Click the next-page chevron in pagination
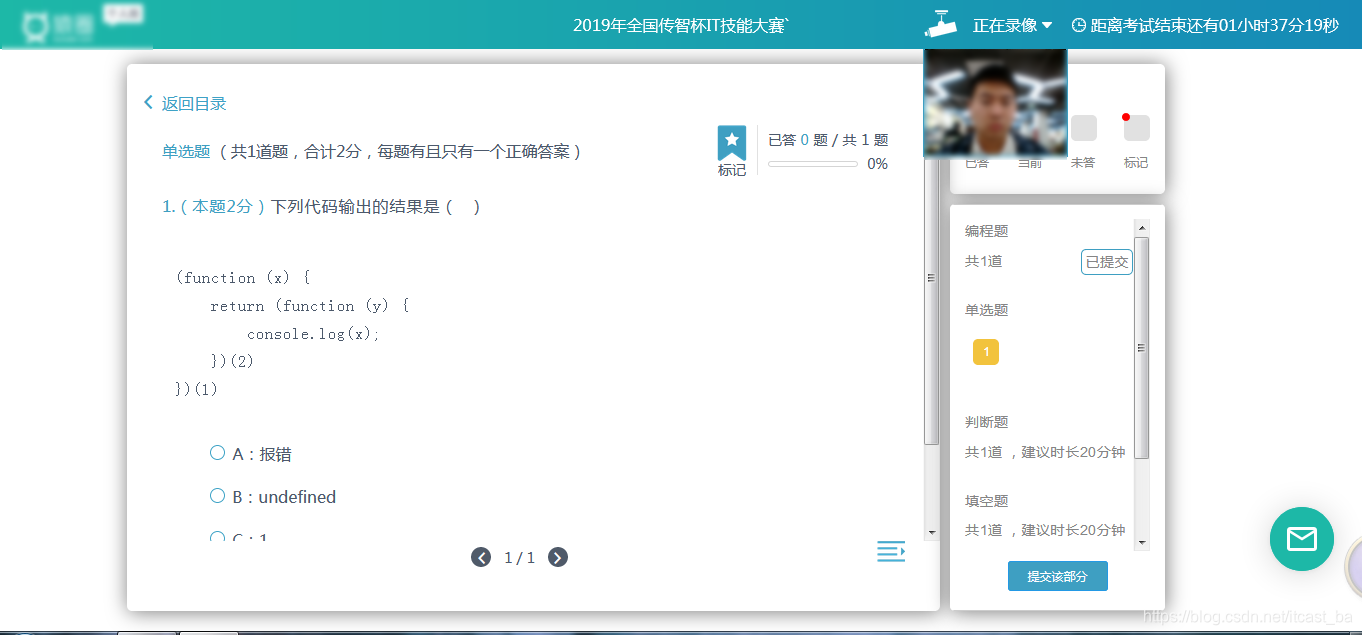Image resolution: width=1362 pixels, height=635 pixels. 558,557
